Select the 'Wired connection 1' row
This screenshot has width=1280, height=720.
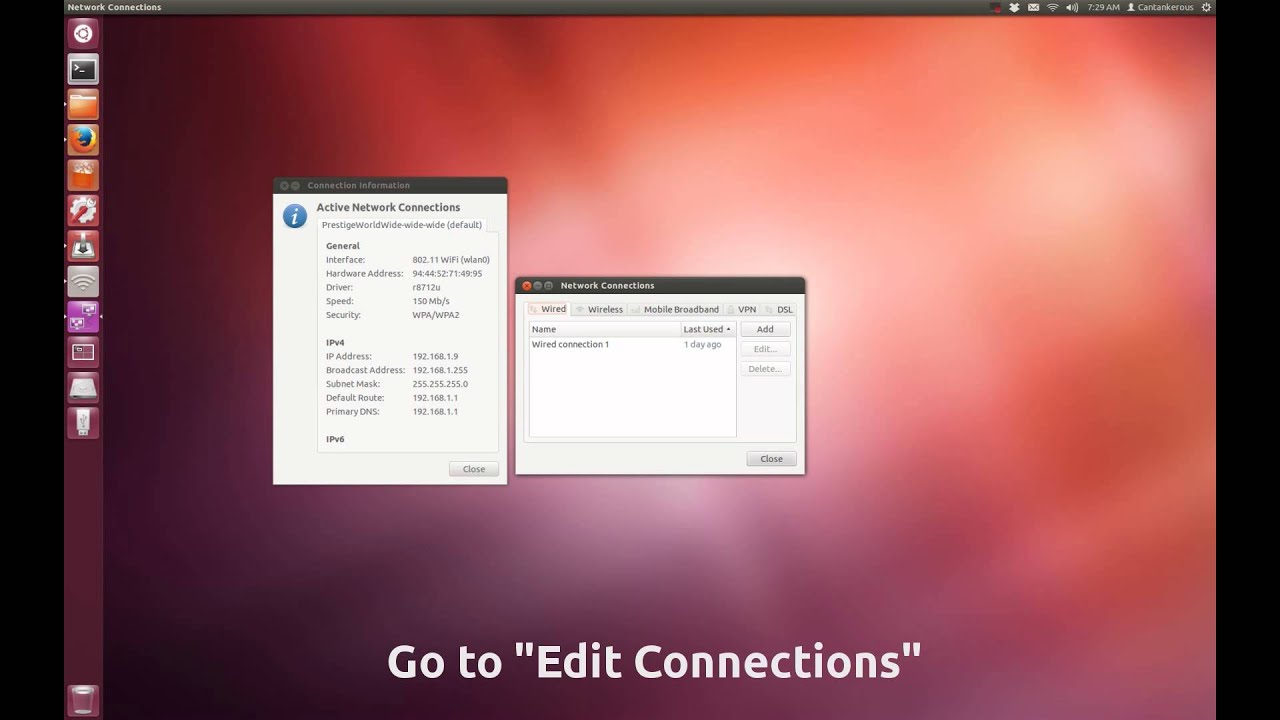click(x=632, y=344)
